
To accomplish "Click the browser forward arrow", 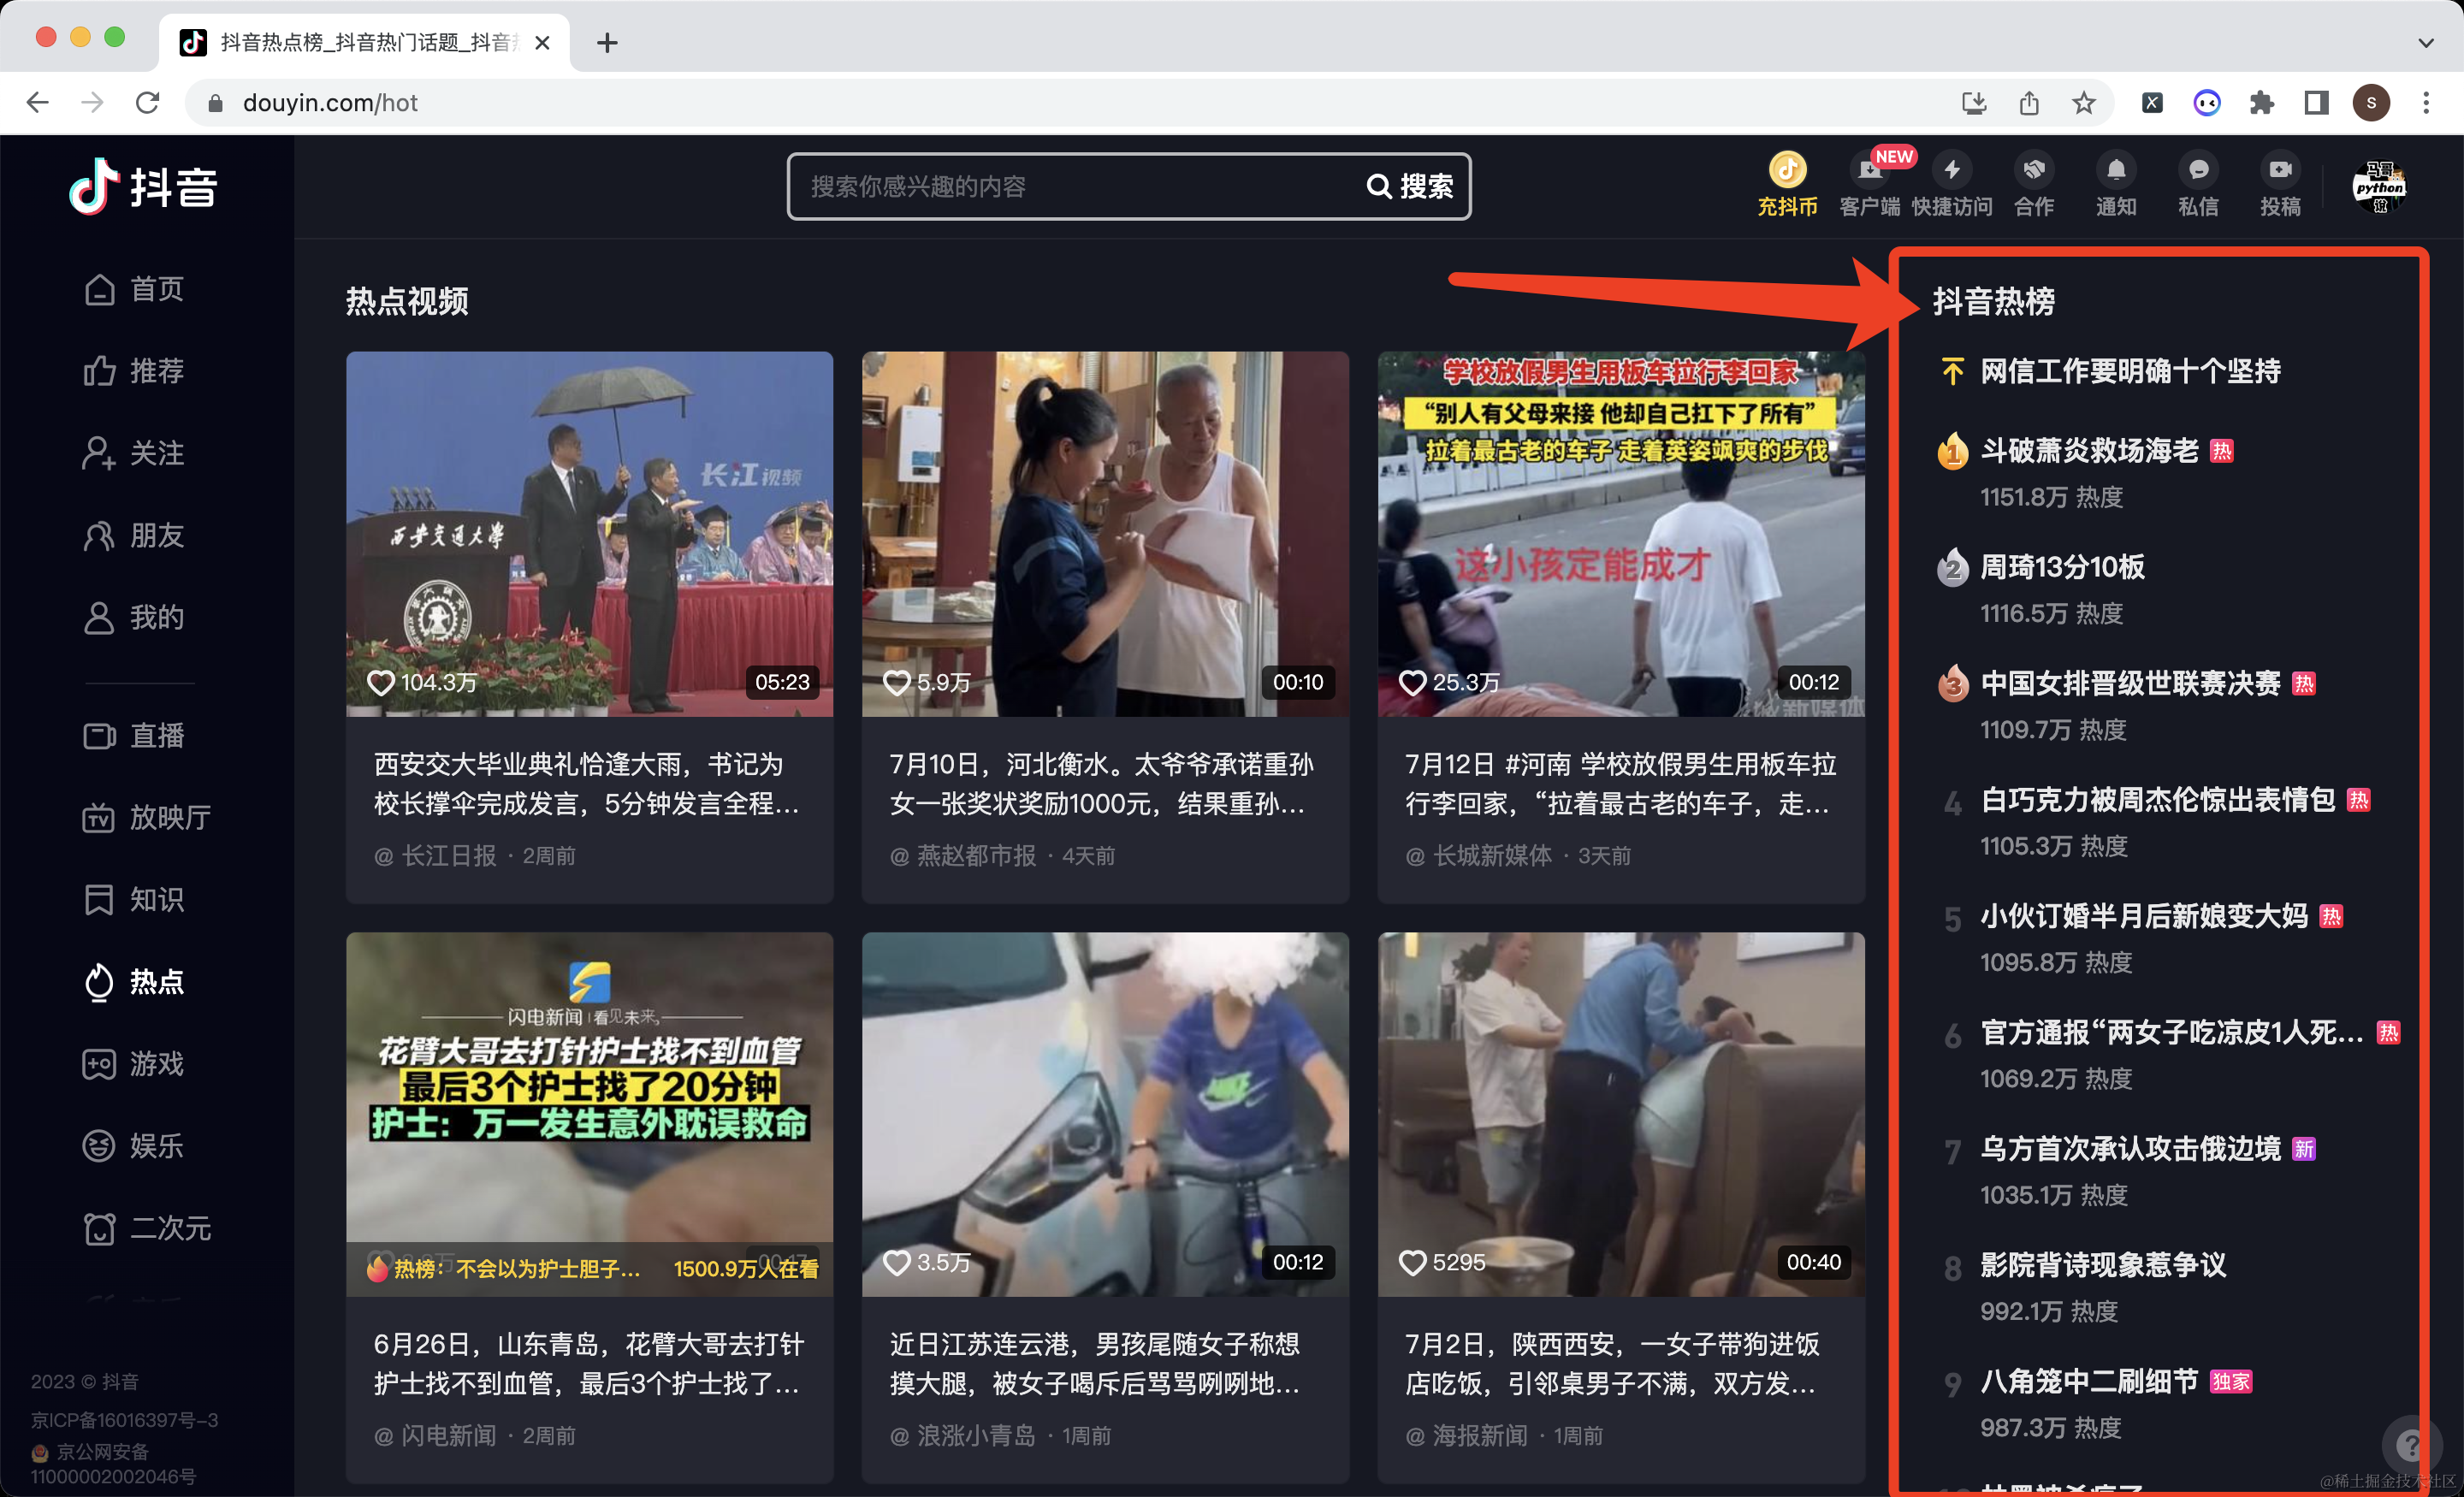I will [x=92, y=103].
